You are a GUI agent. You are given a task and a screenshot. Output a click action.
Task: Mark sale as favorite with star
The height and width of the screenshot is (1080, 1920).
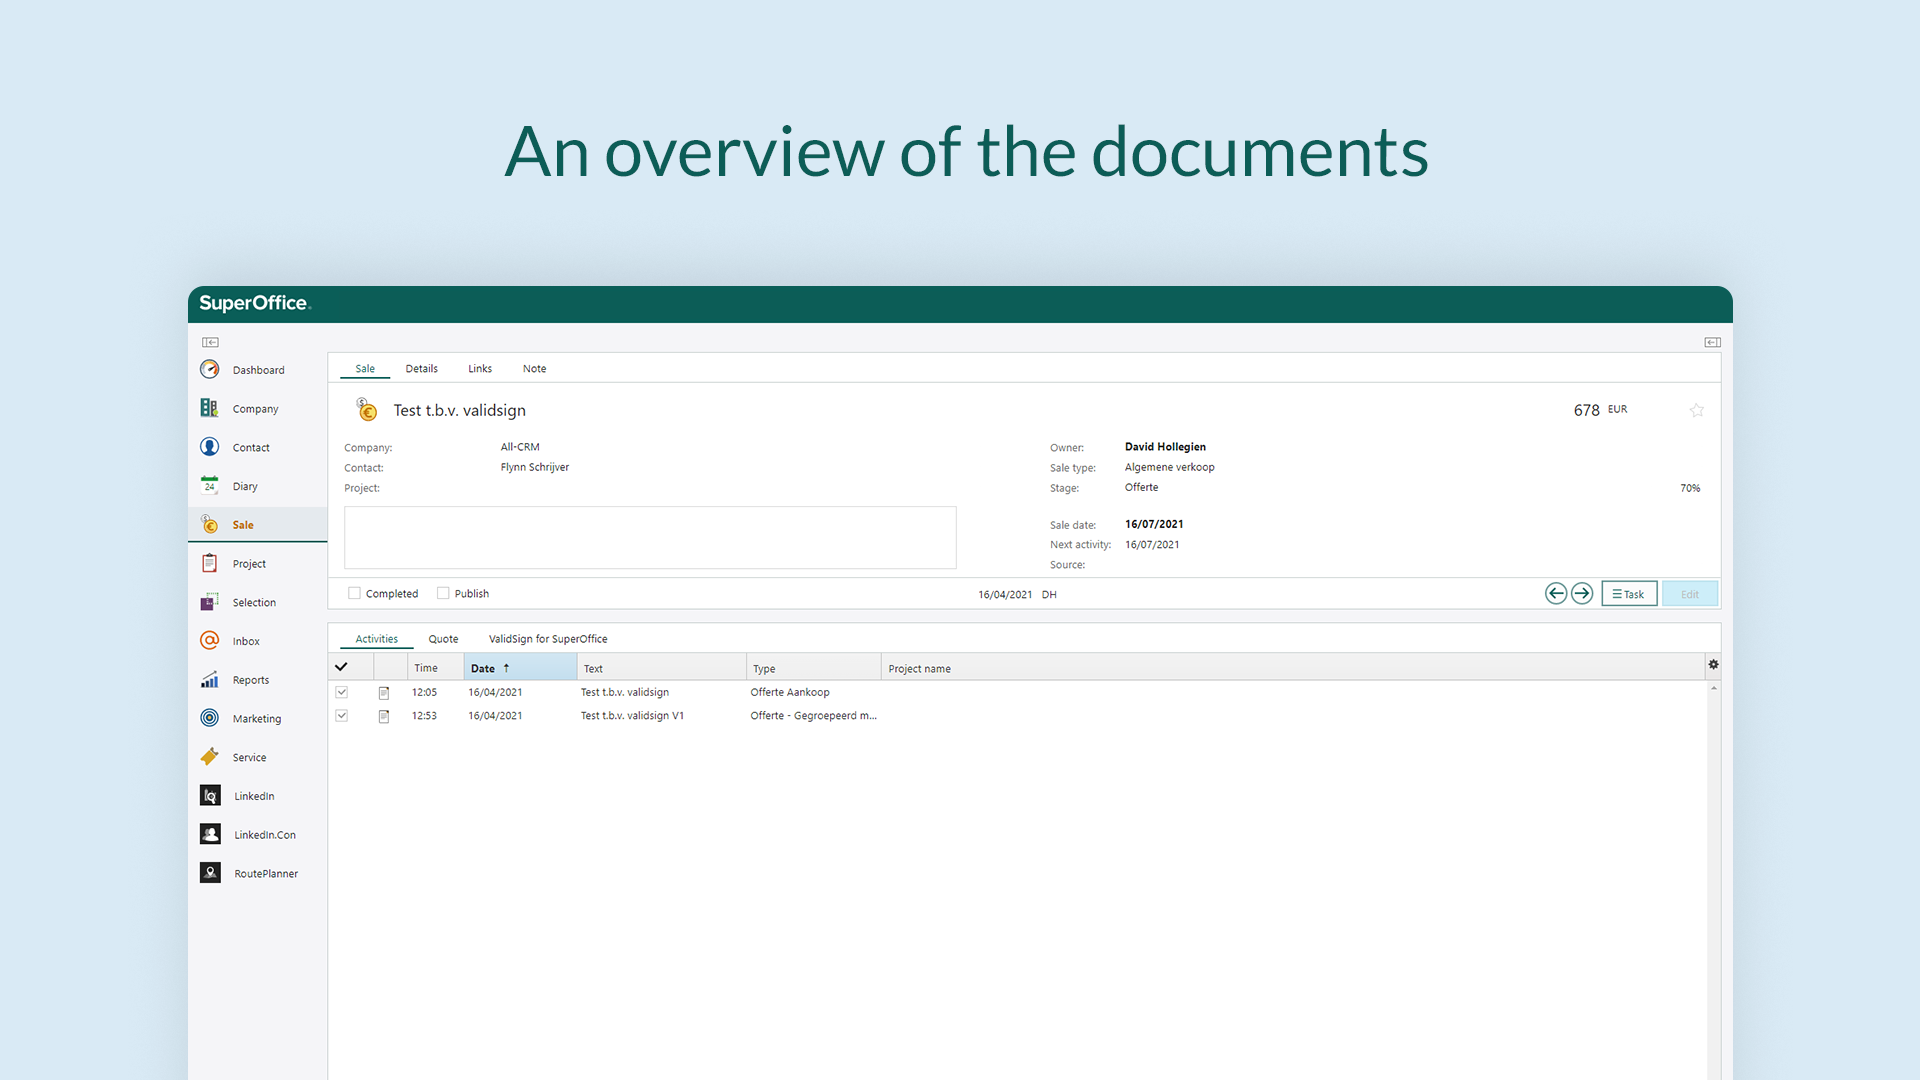[x=1697, y=410]
